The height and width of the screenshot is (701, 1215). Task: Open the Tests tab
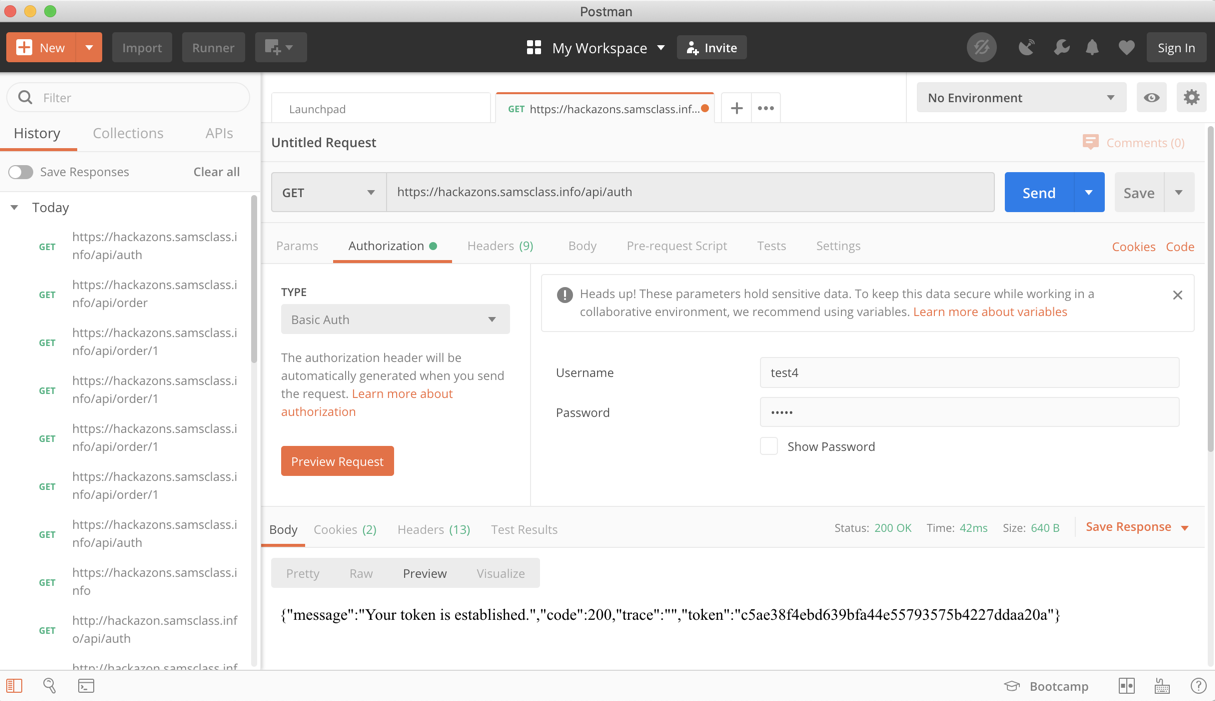[771, 246]
